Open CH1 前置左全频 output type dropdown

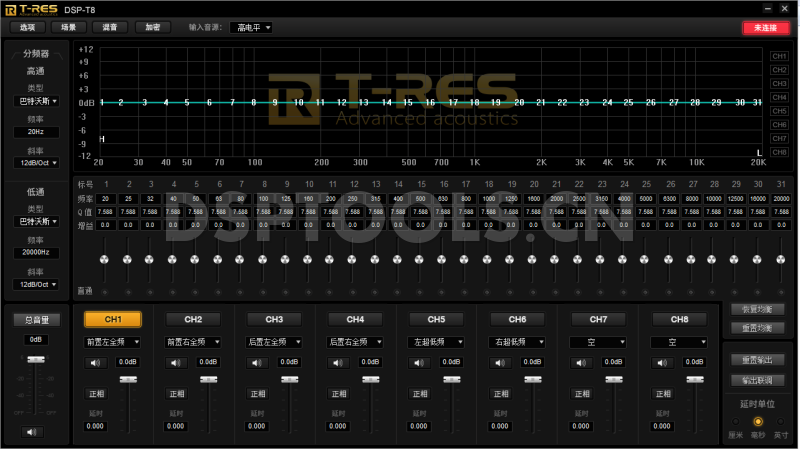[112, 342]
